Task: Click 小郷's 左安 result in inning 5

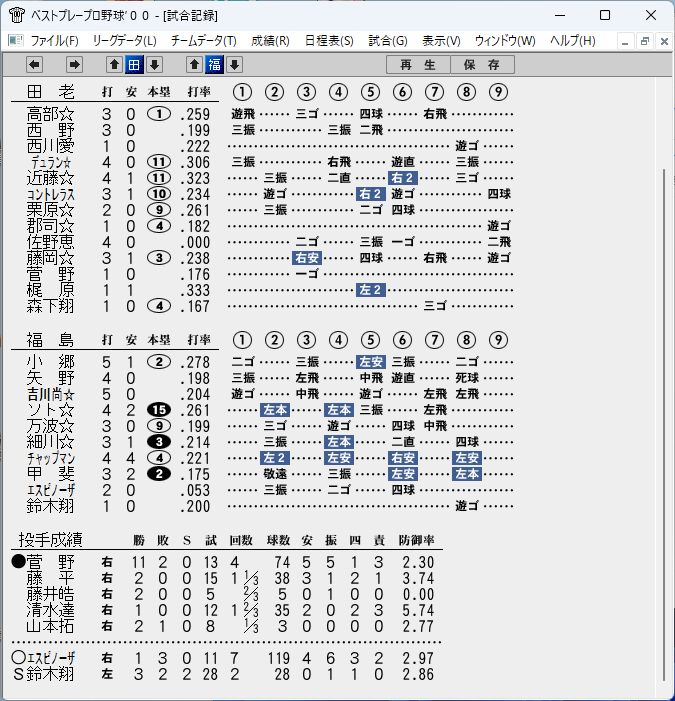Action: click(371, 362)
